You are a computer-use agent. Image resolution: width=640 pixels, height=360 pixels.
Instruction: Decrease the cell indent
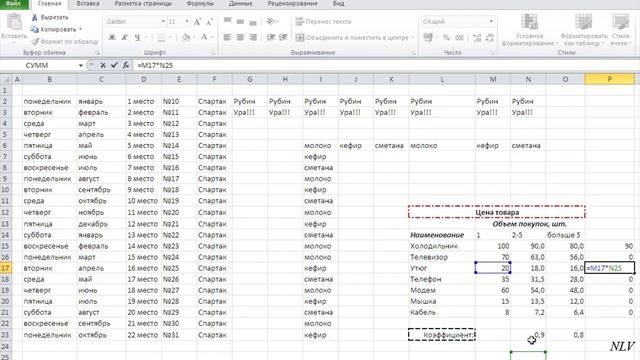[x=271, y=38]
